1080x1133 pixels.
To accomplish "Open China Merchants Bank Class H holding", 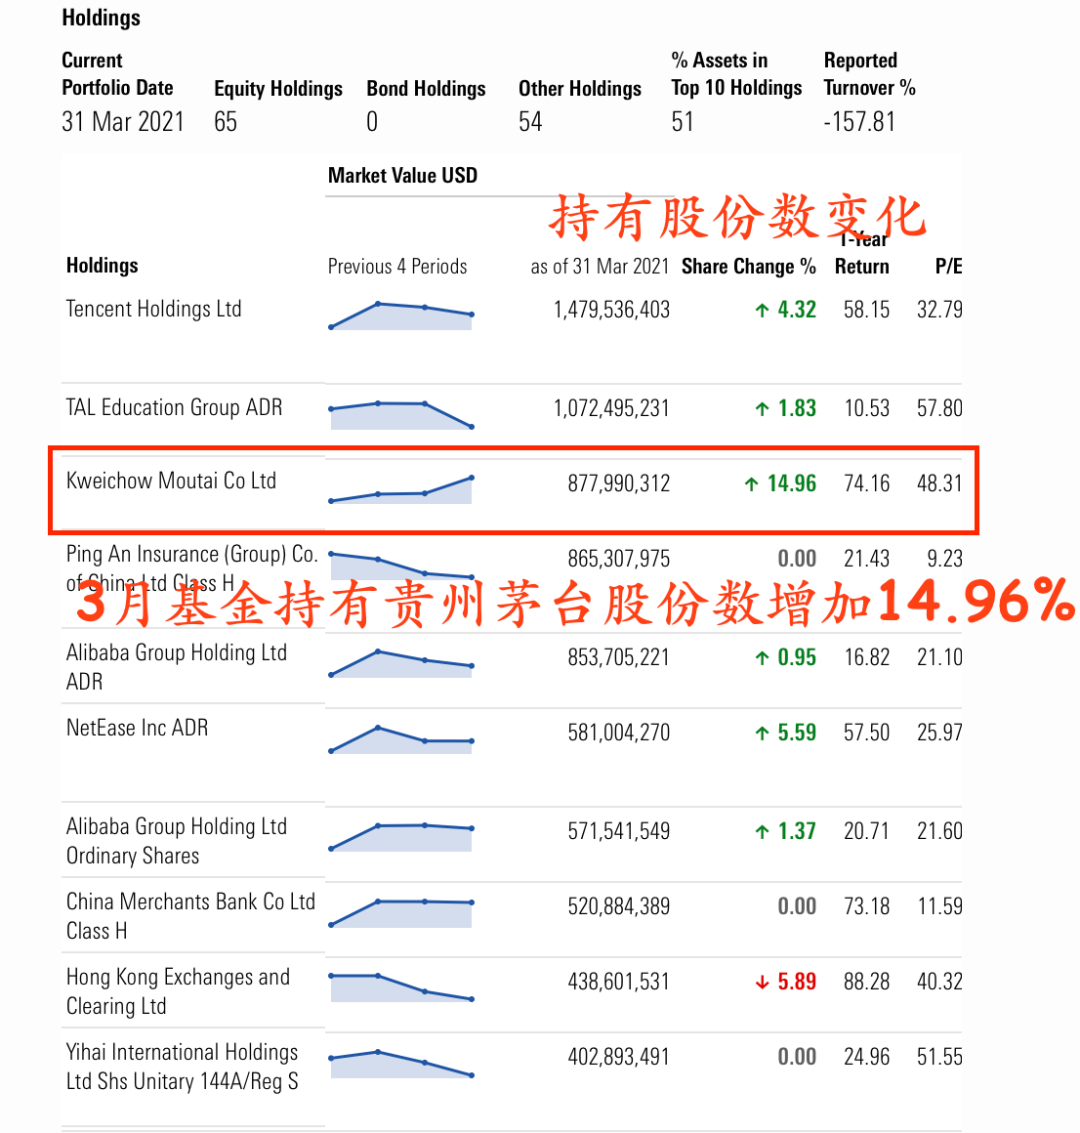I will pyautogui.click(x=191, y=916).
